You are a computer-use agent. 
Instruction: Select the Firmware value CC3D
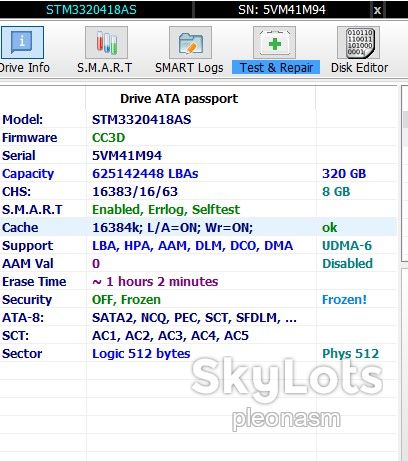tap(109, 138)
